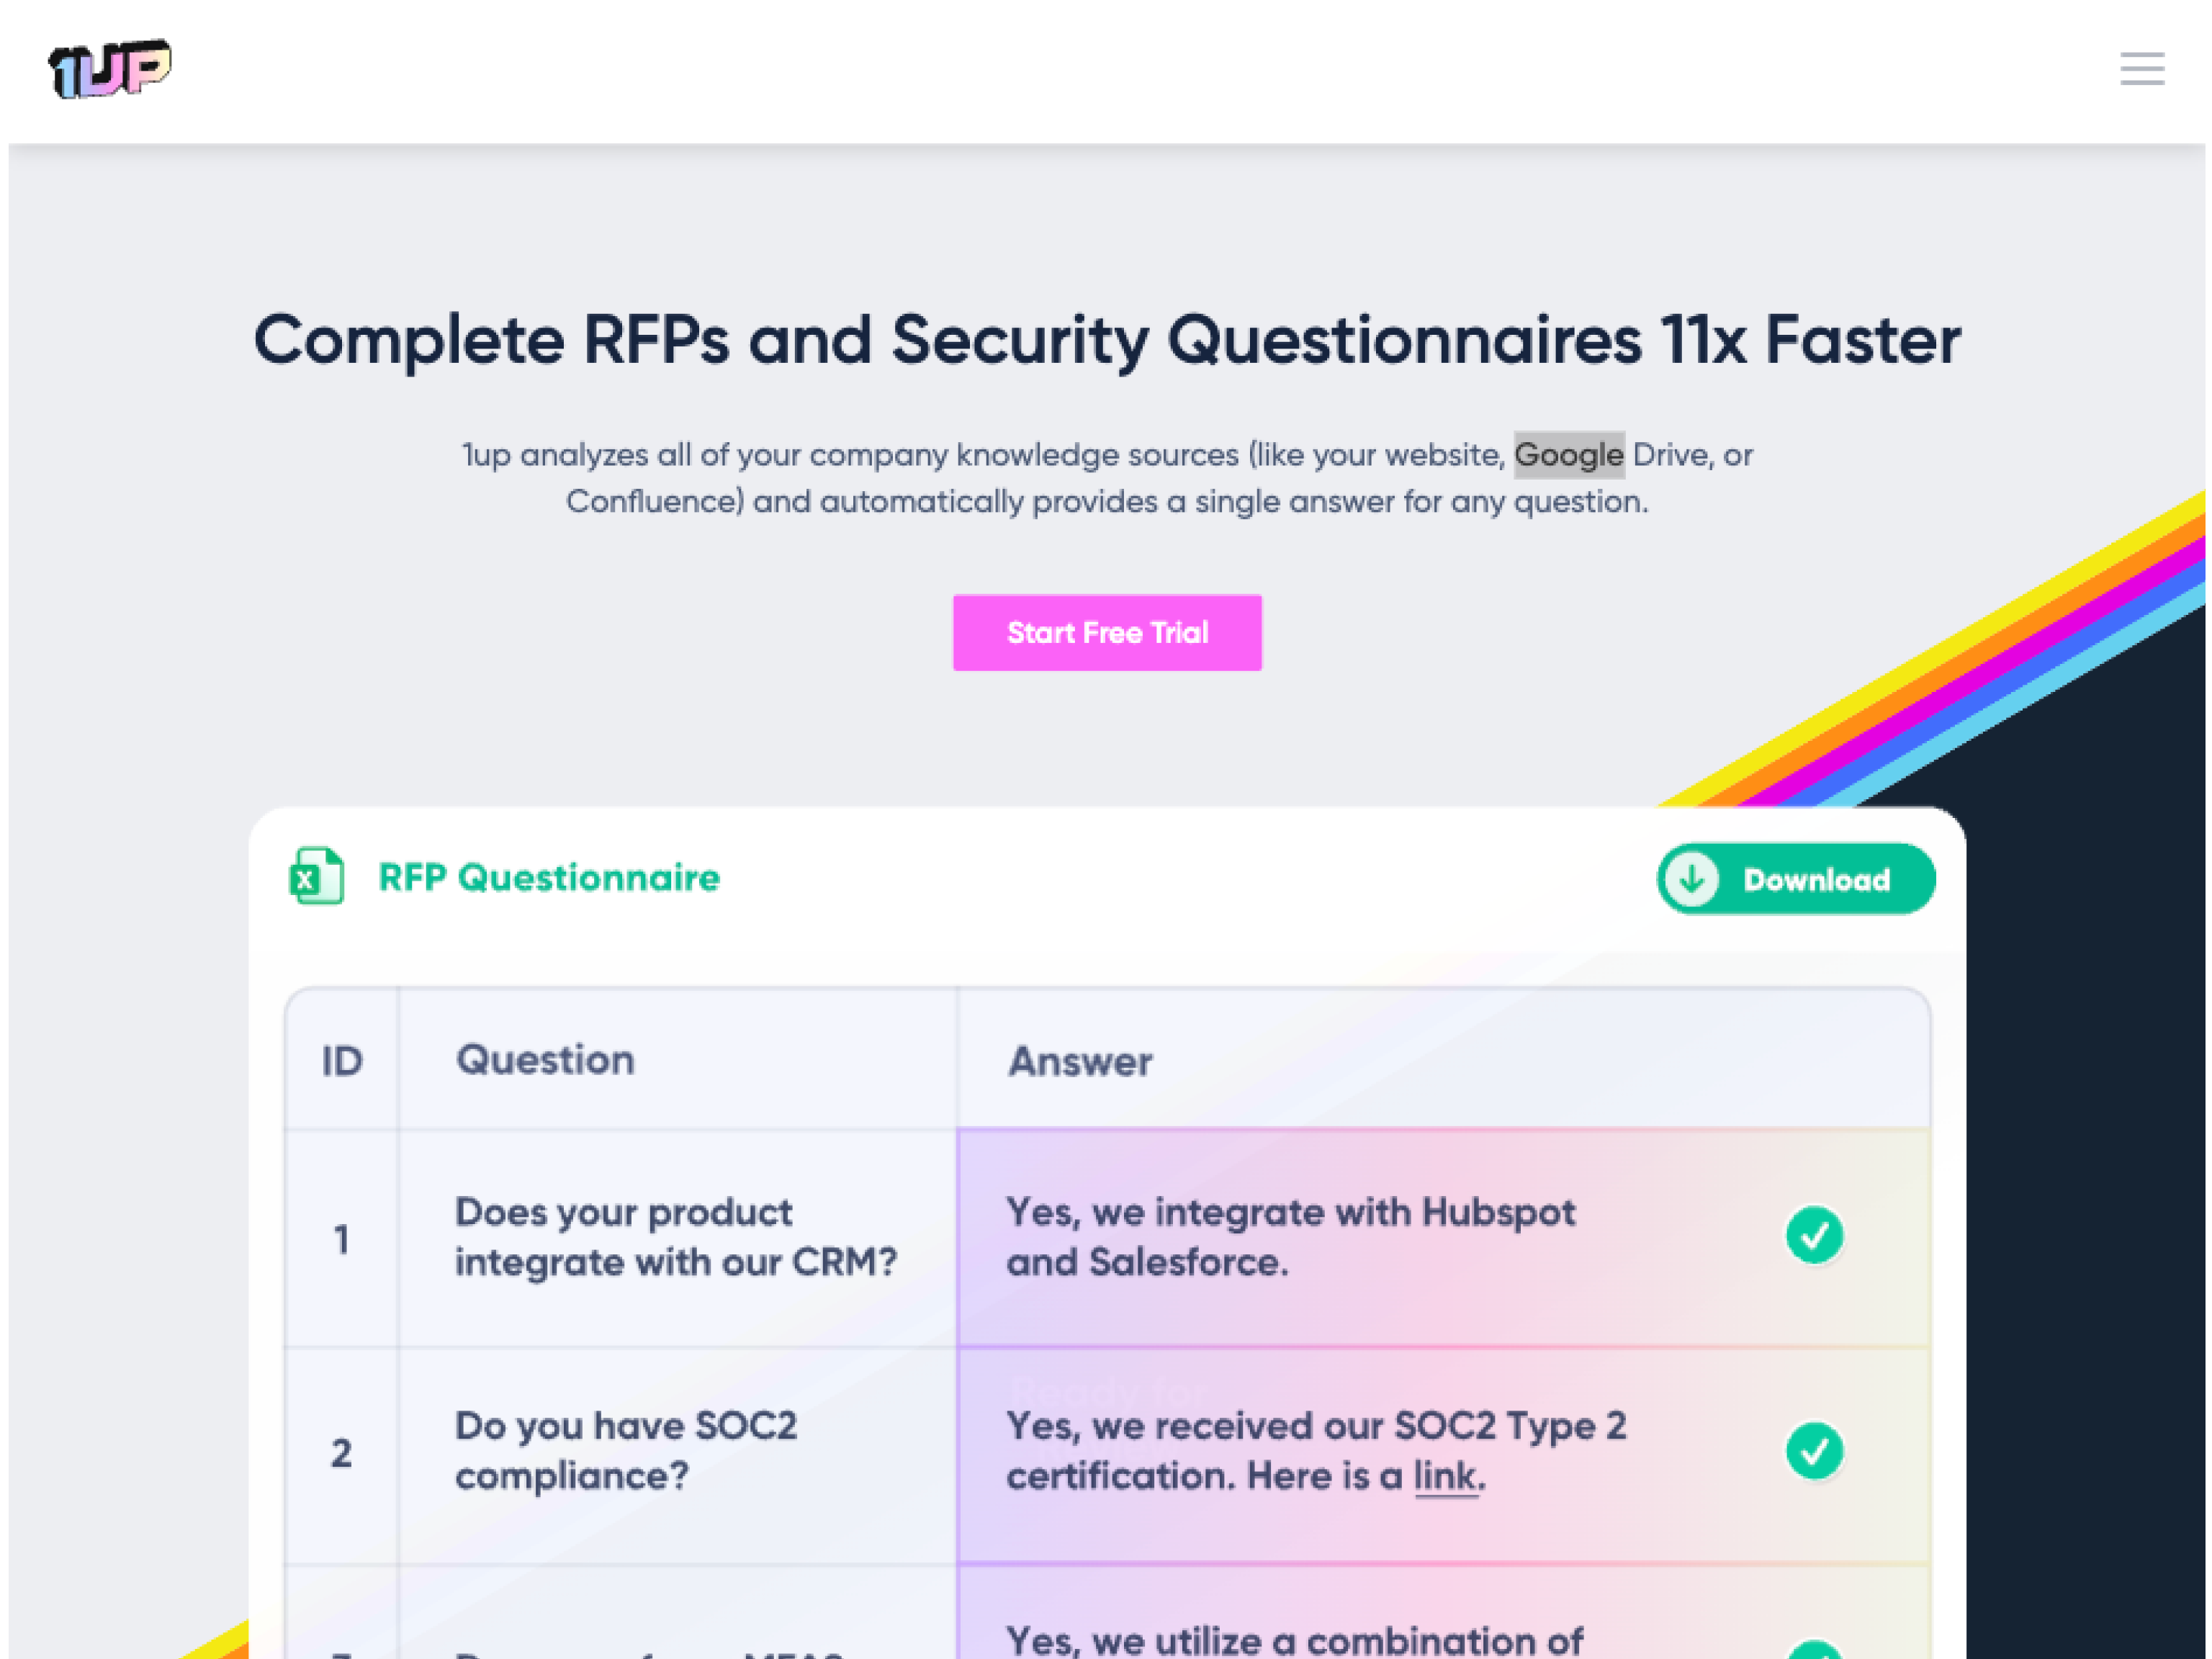Screen dimensions: 2212x1659
Task: Click the ID column header
Action: pyautogui.click(x=342, y=1061)
